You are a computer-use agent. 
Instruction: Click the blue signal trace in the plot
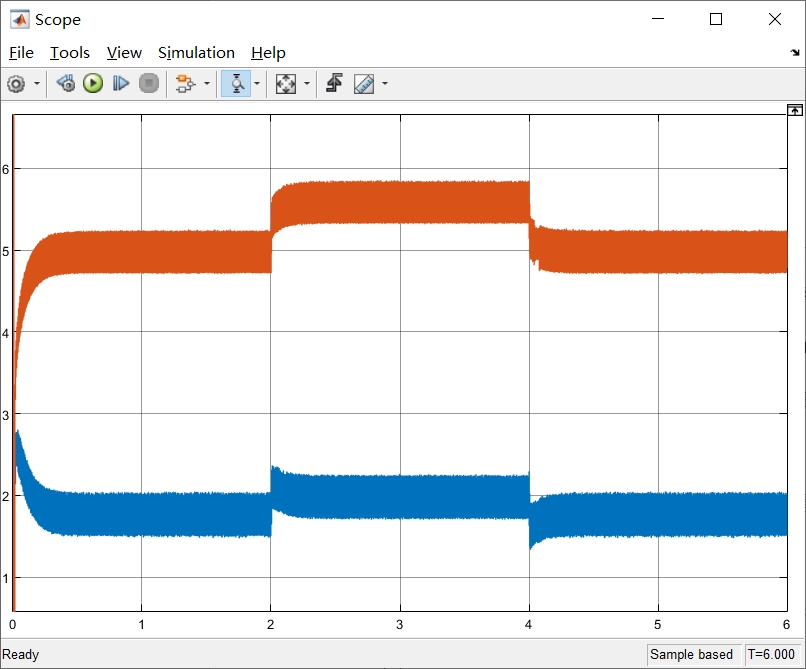(401, 497)
